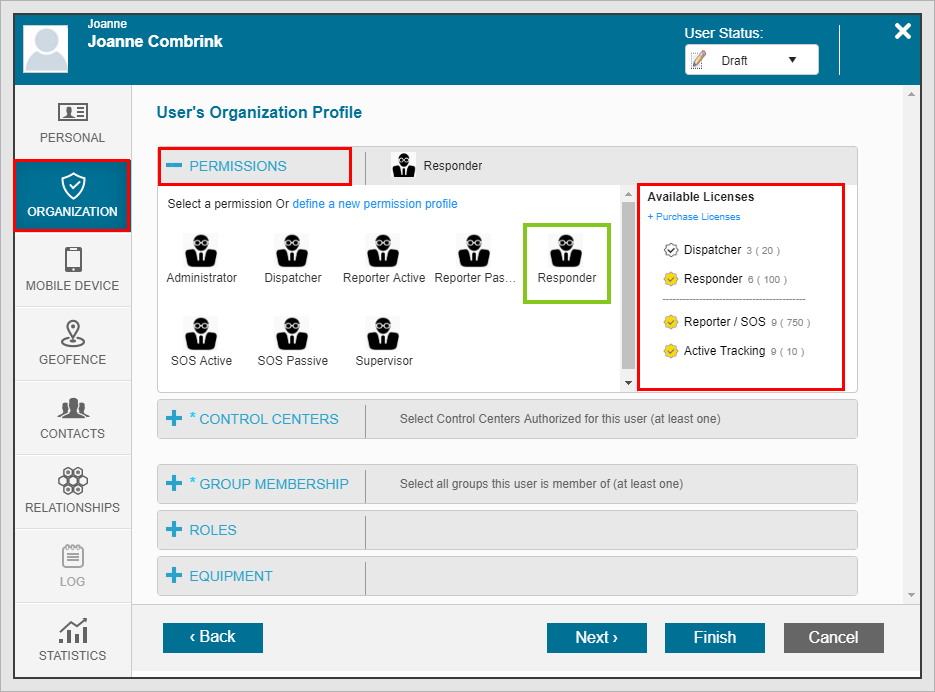Viewport: 935px width, 692px height.
Task: Select the Administrator permission icon
Action: click(x=201, y=251)
